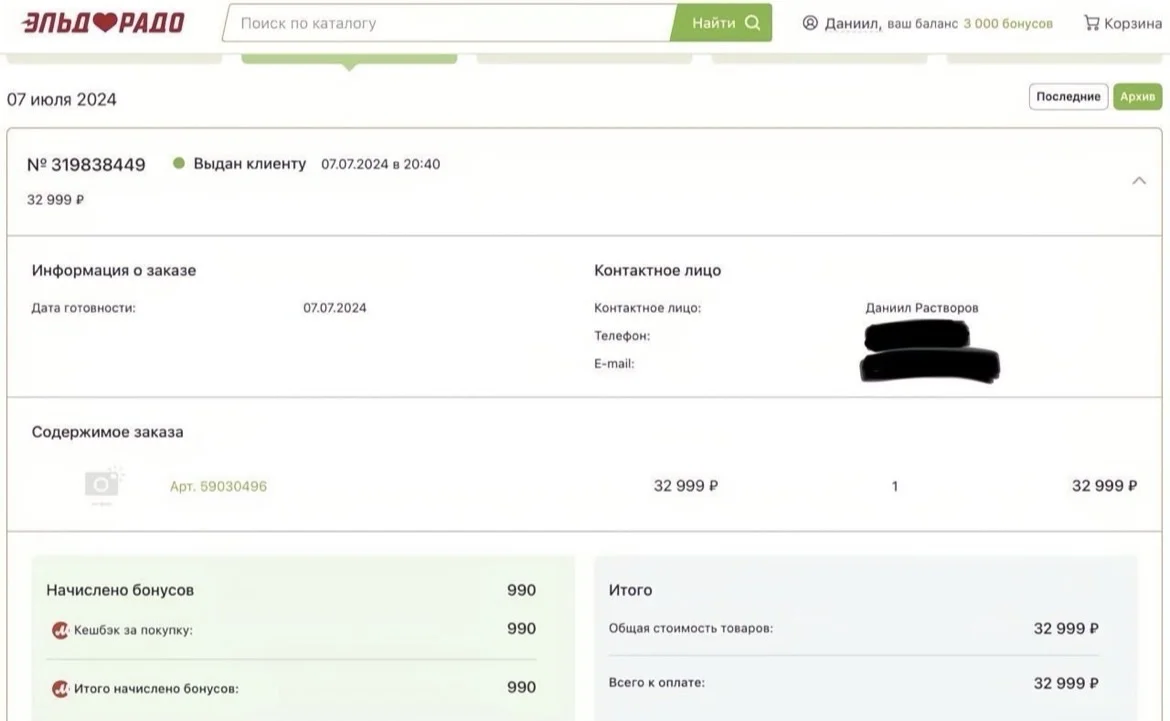The width and height of the screenshot is (1170, 721).
Task: Focus the Поиск по каталогу search field
Action: pos(450,23)
